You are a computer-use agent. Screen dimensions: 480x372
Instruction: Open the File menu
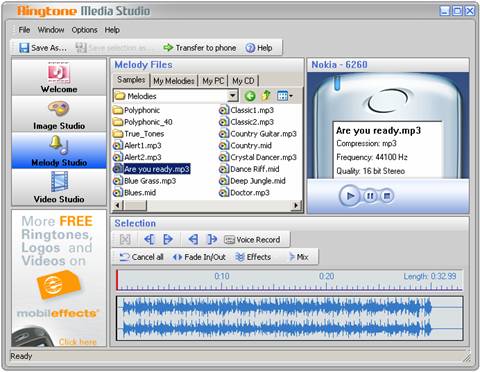click(x=24, y=30)
